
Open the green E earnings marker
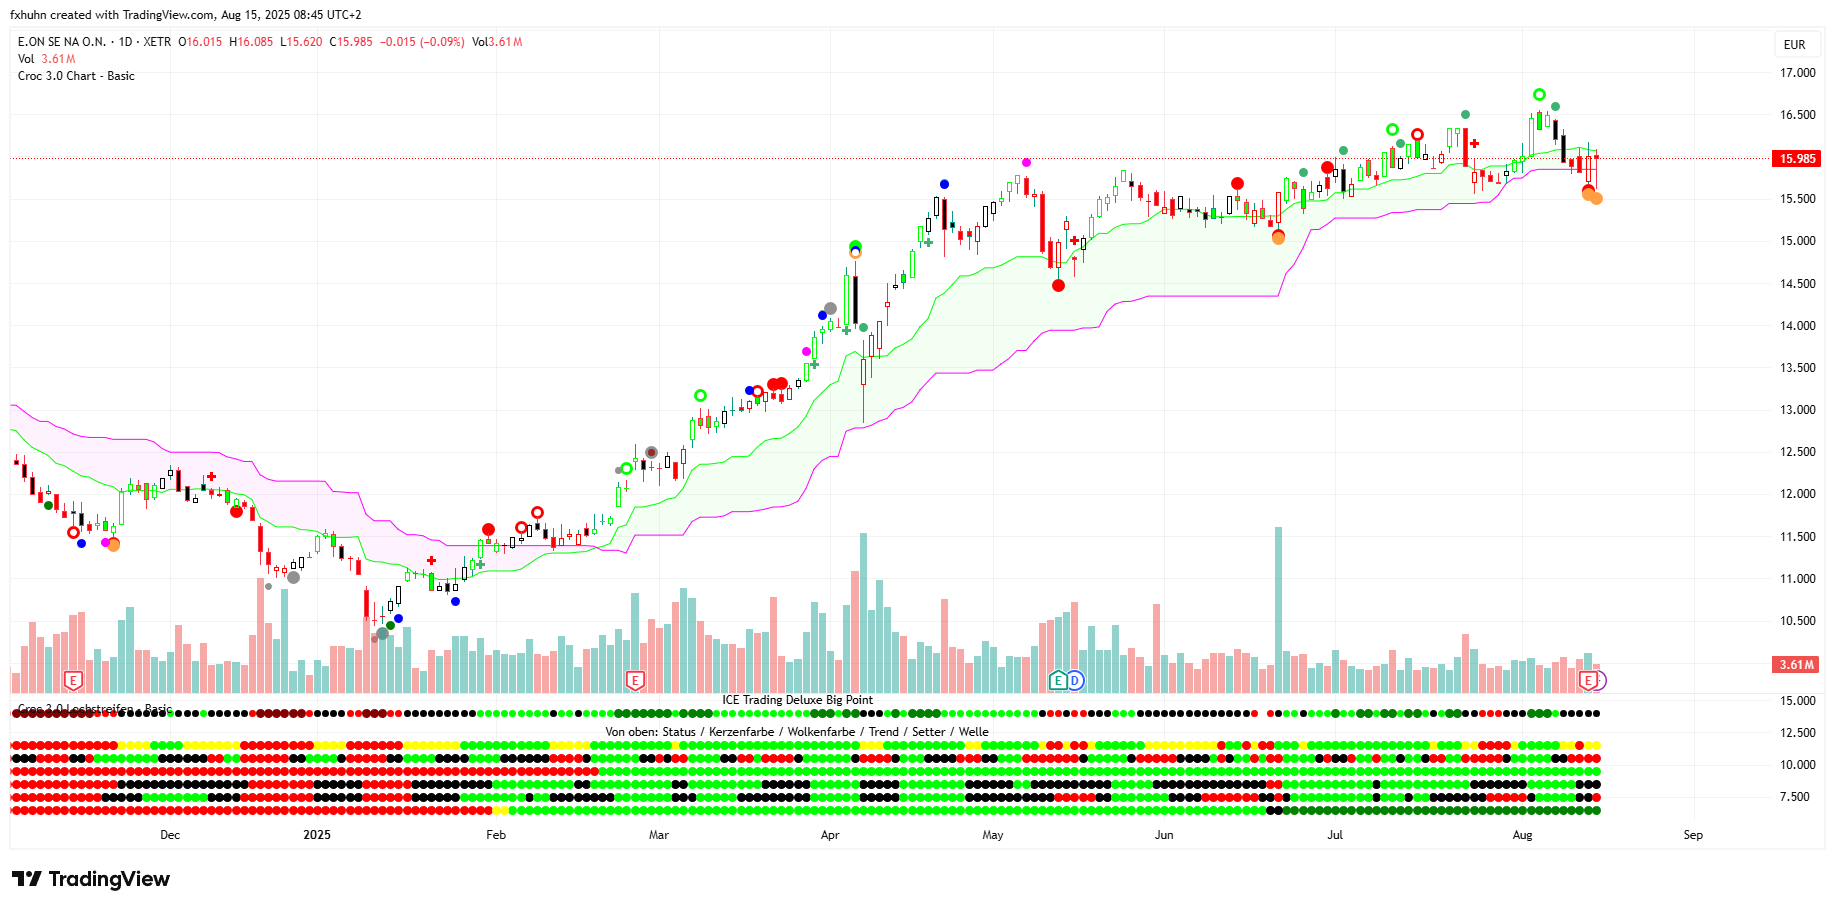click(x=1058, y=681)
